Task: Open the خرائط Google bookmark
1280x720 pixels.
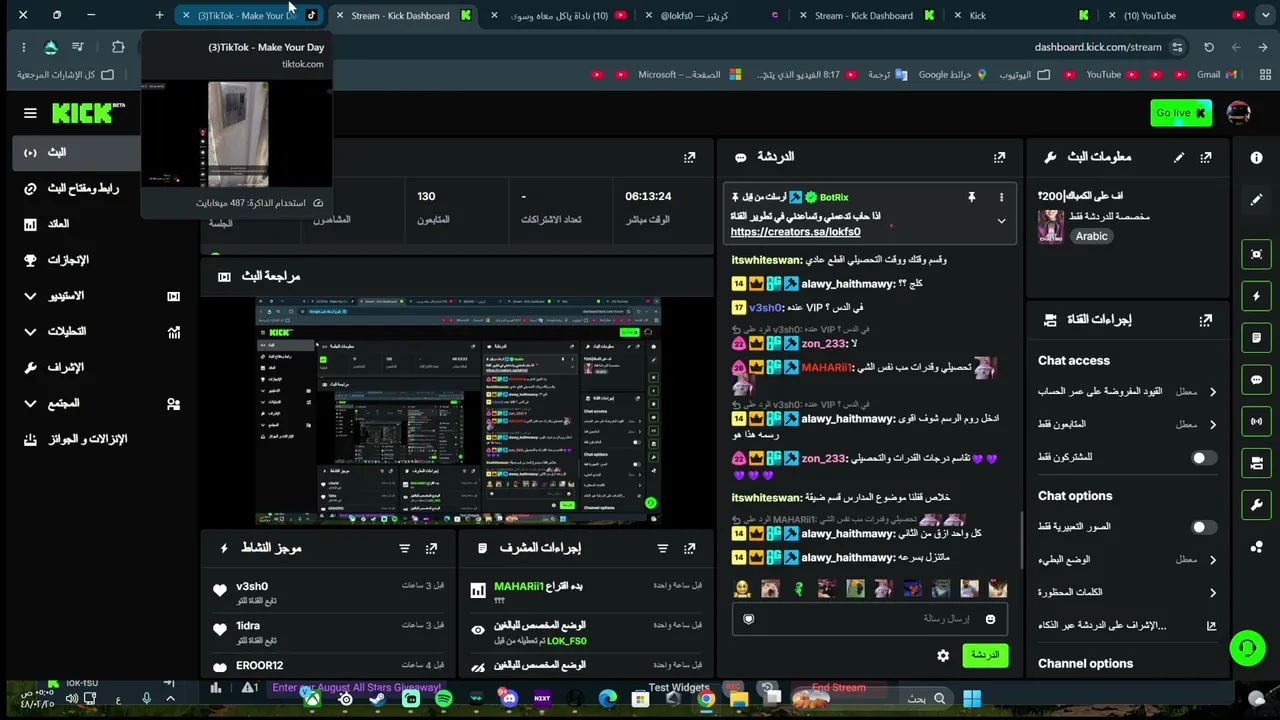Action: (952, 75)
